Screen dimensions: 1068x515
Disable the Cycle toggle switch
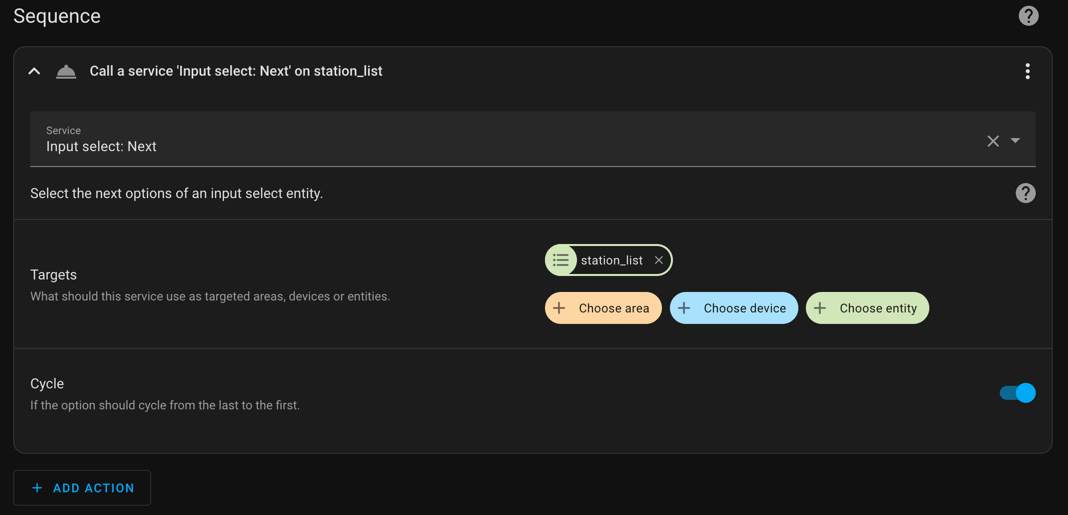pos(1017,393)
